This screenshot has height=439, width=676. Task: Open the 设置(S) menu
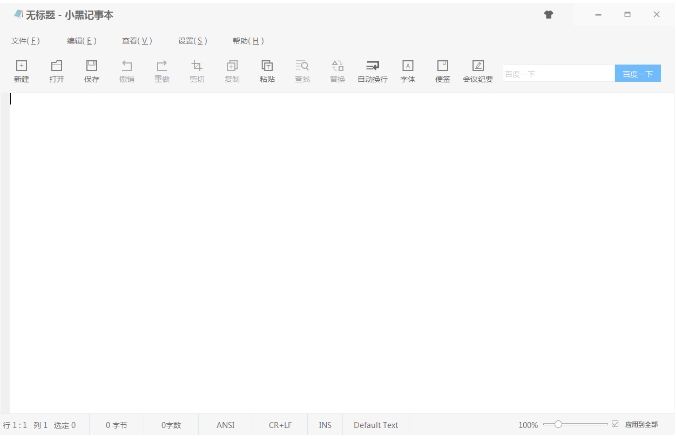(193, 41)
